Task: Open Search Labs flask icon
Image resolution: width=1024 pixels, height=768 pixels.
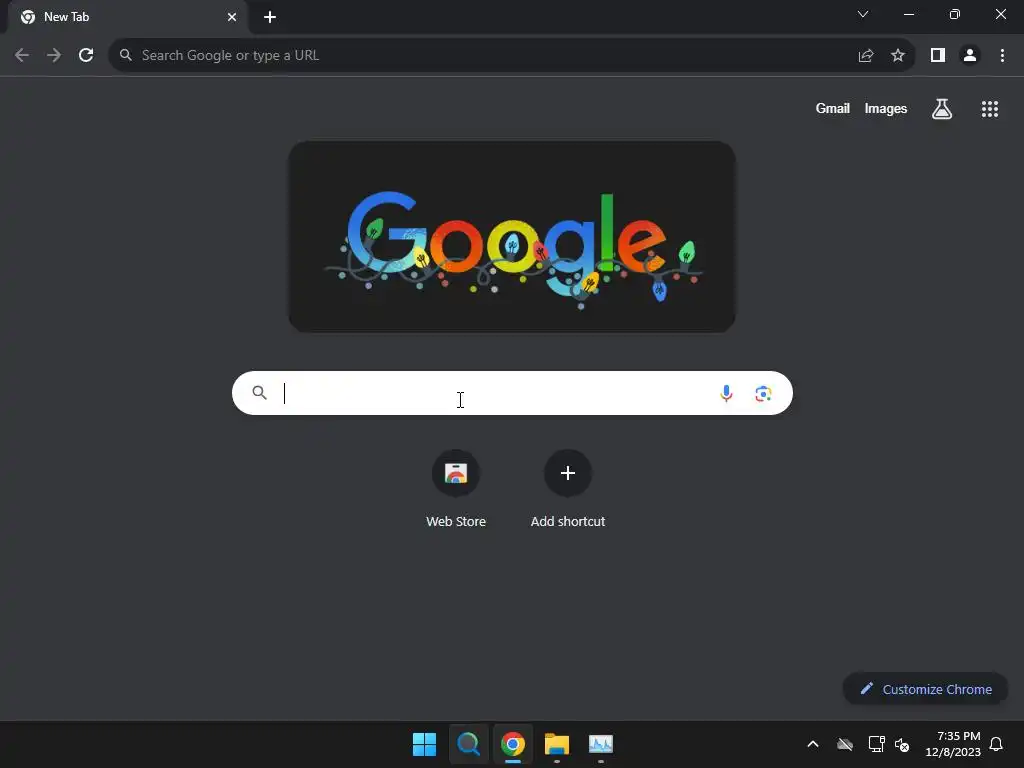Action: click(x=942, y=108)
